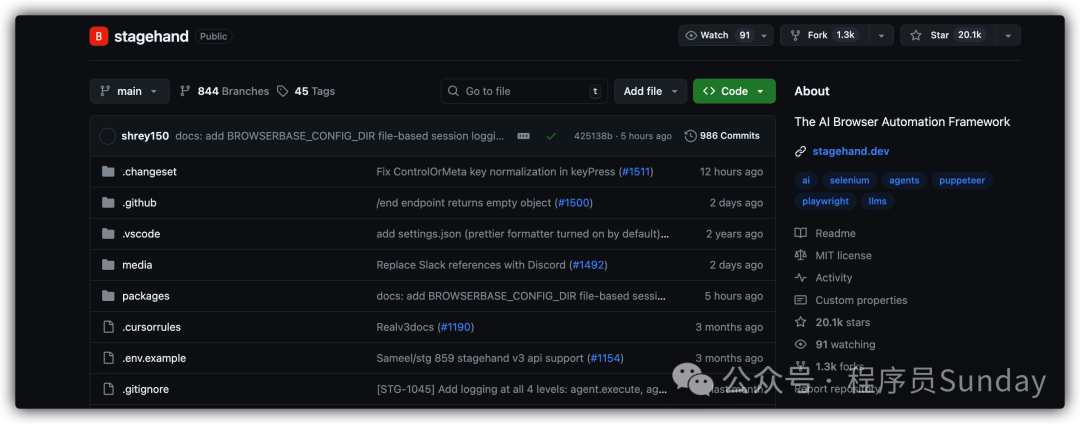Expand the green Code dropdown
This screenshot has height=424, width=1080.
734,91
